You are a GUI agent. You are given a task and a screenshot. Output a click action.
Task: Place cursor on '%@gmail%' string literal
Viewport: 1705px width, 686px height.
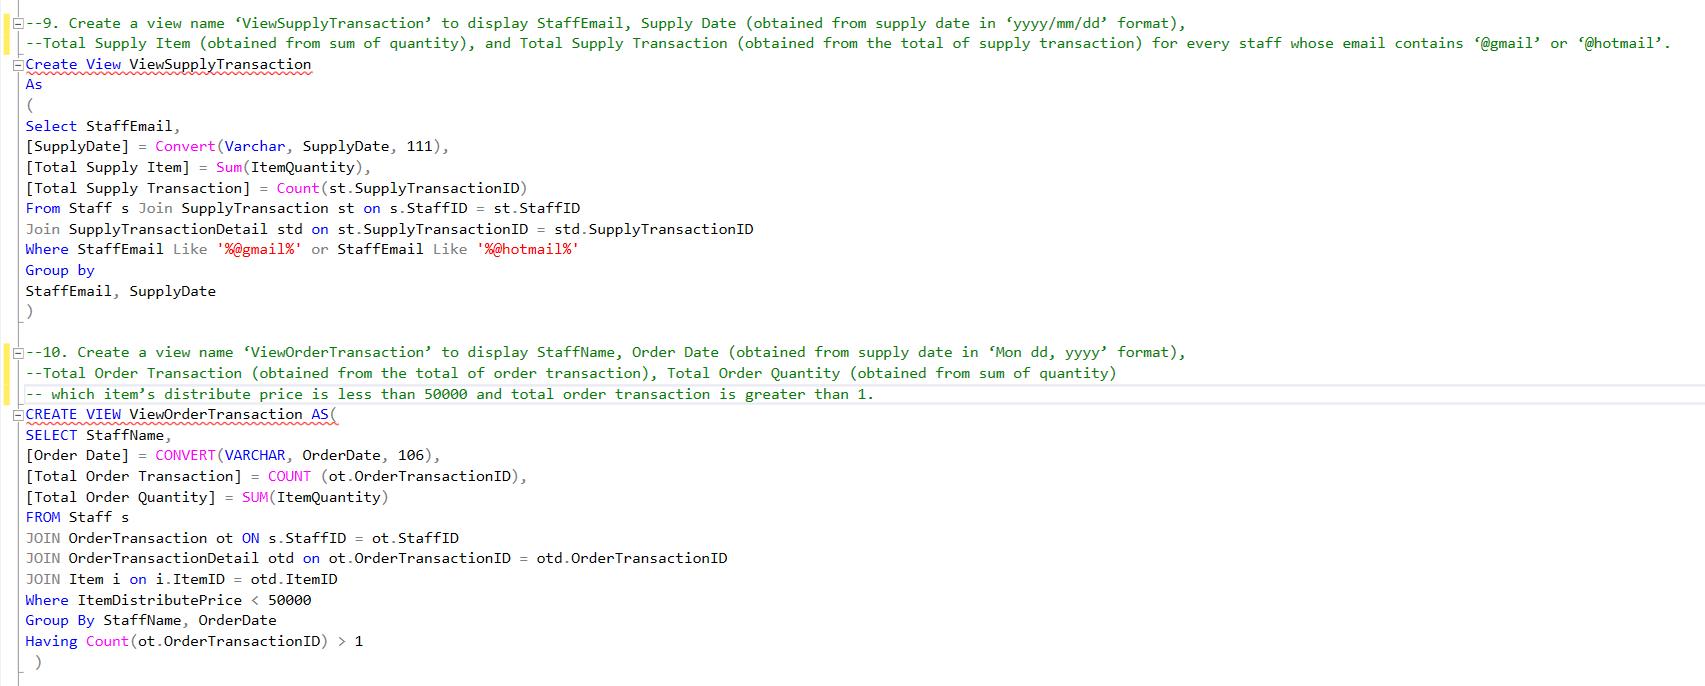pyautogui.click(x=258, y=249)
